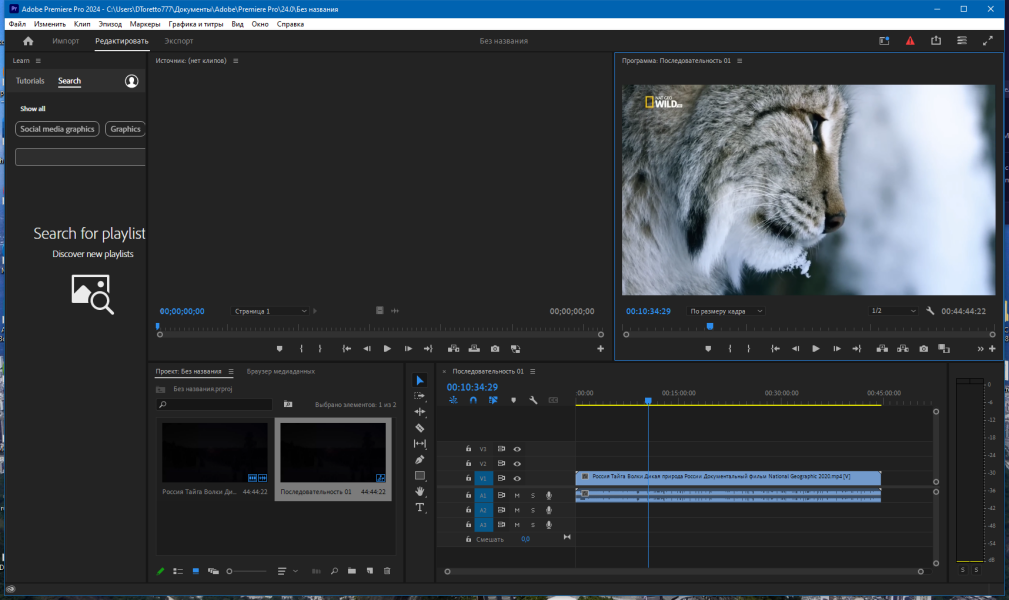This screenshot has height=600, width=1009.
Task: Toggle lock on track V2
Action: 468,464
